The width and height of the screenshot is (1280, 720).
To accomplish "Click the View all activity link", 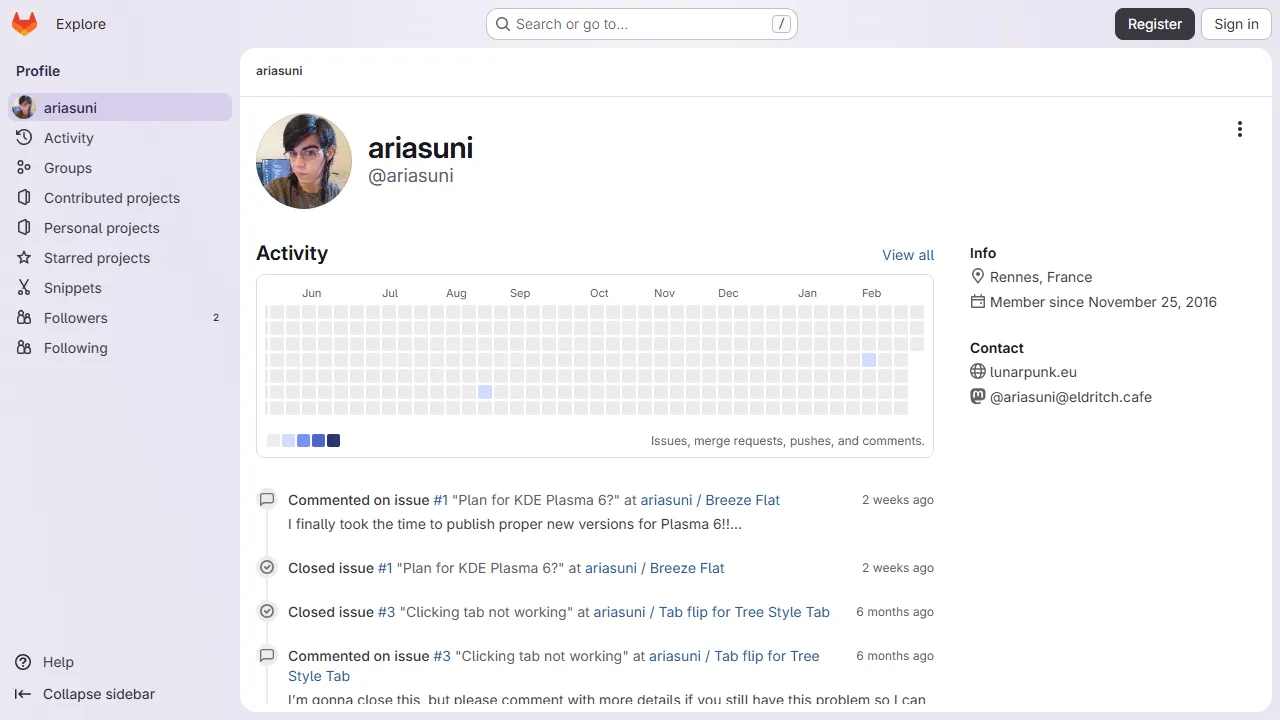I will [x=907, y=255].
